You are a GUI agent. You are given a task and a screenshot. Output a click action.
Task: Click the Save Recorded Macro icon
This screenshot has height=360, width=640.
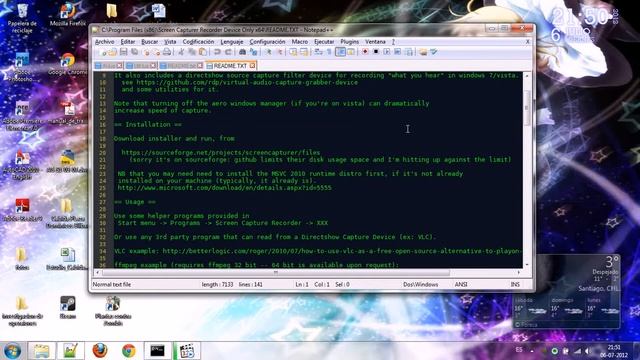click(409, 52)
